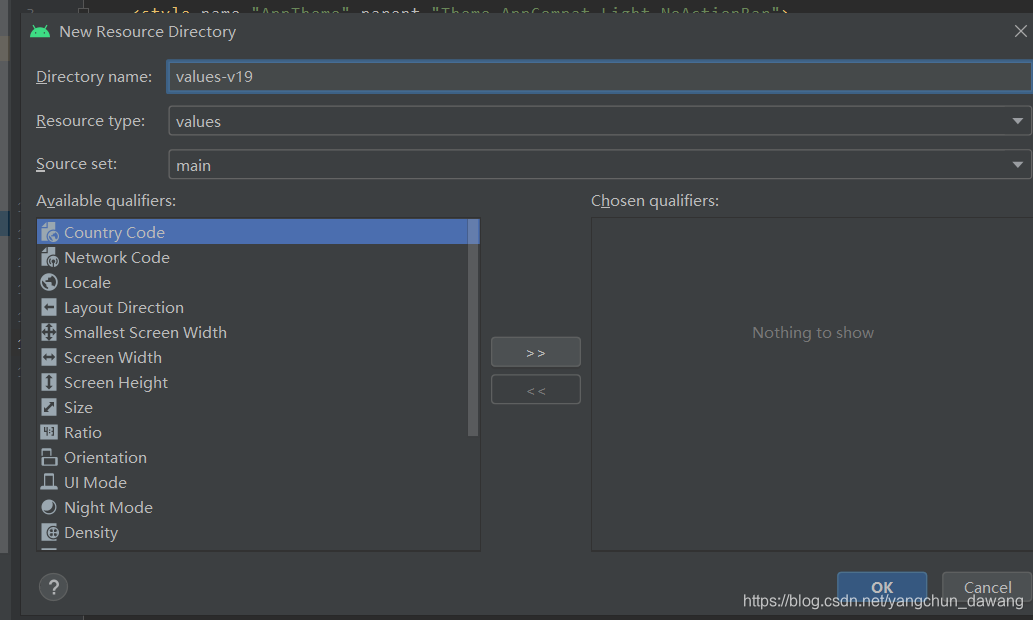Select the Orientation qualifier
Viewport: 1033px width, 620px height.
click(252, 458)
